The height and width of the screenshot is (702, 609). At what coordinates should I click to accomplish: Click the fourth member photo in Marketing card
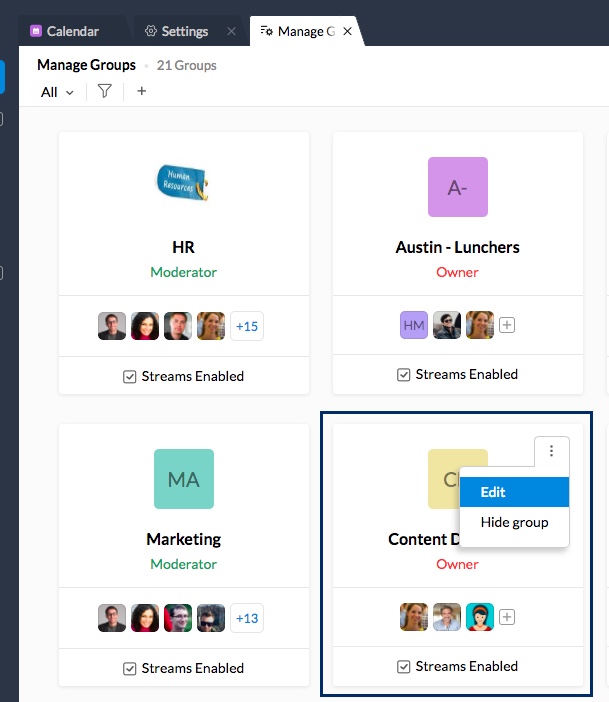point(211,618)
